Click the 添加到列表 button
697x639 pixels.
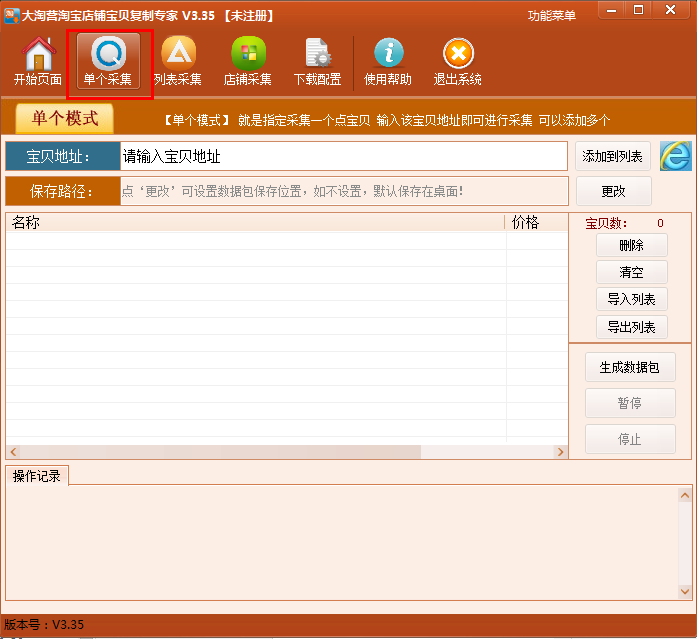(613, 156)
